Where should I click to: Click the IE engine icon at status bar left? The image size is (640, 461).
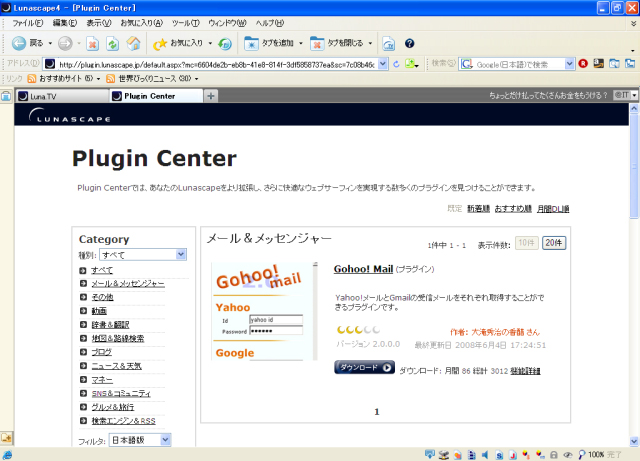[7, 454]
